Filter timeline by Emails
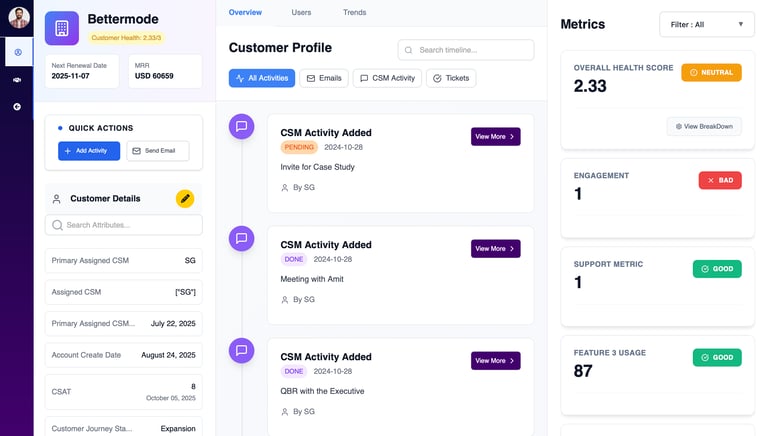This screenshot has width=768, height=436. click(324, 78)
